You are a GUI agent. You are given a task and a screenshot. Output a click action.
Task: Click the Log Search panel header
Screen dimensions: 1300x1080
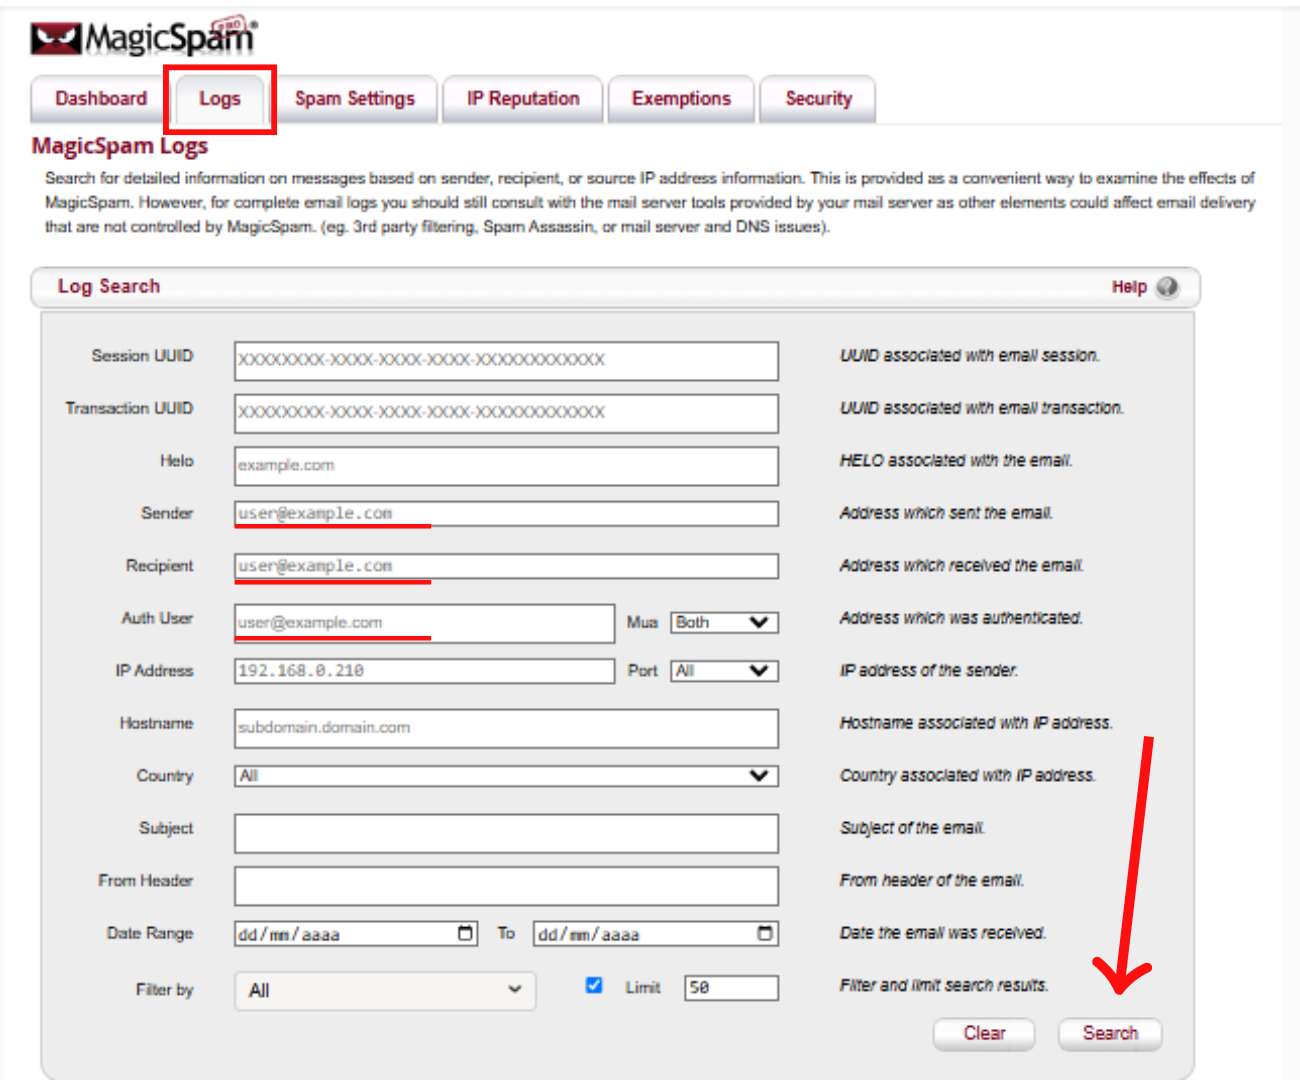click(x=615, y=287)
